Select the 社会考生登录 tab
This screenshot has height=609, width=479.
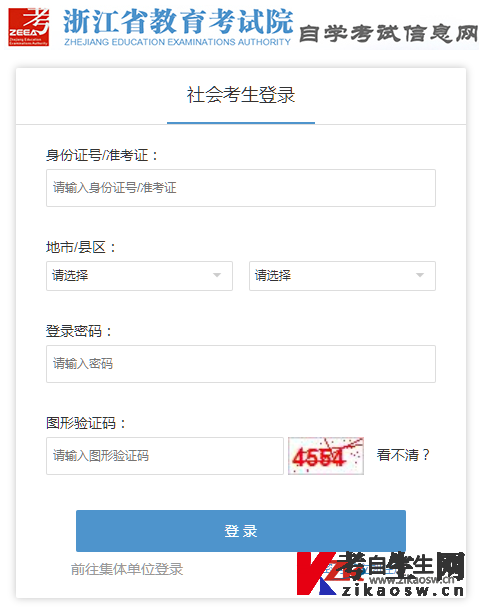pos(241,95)
